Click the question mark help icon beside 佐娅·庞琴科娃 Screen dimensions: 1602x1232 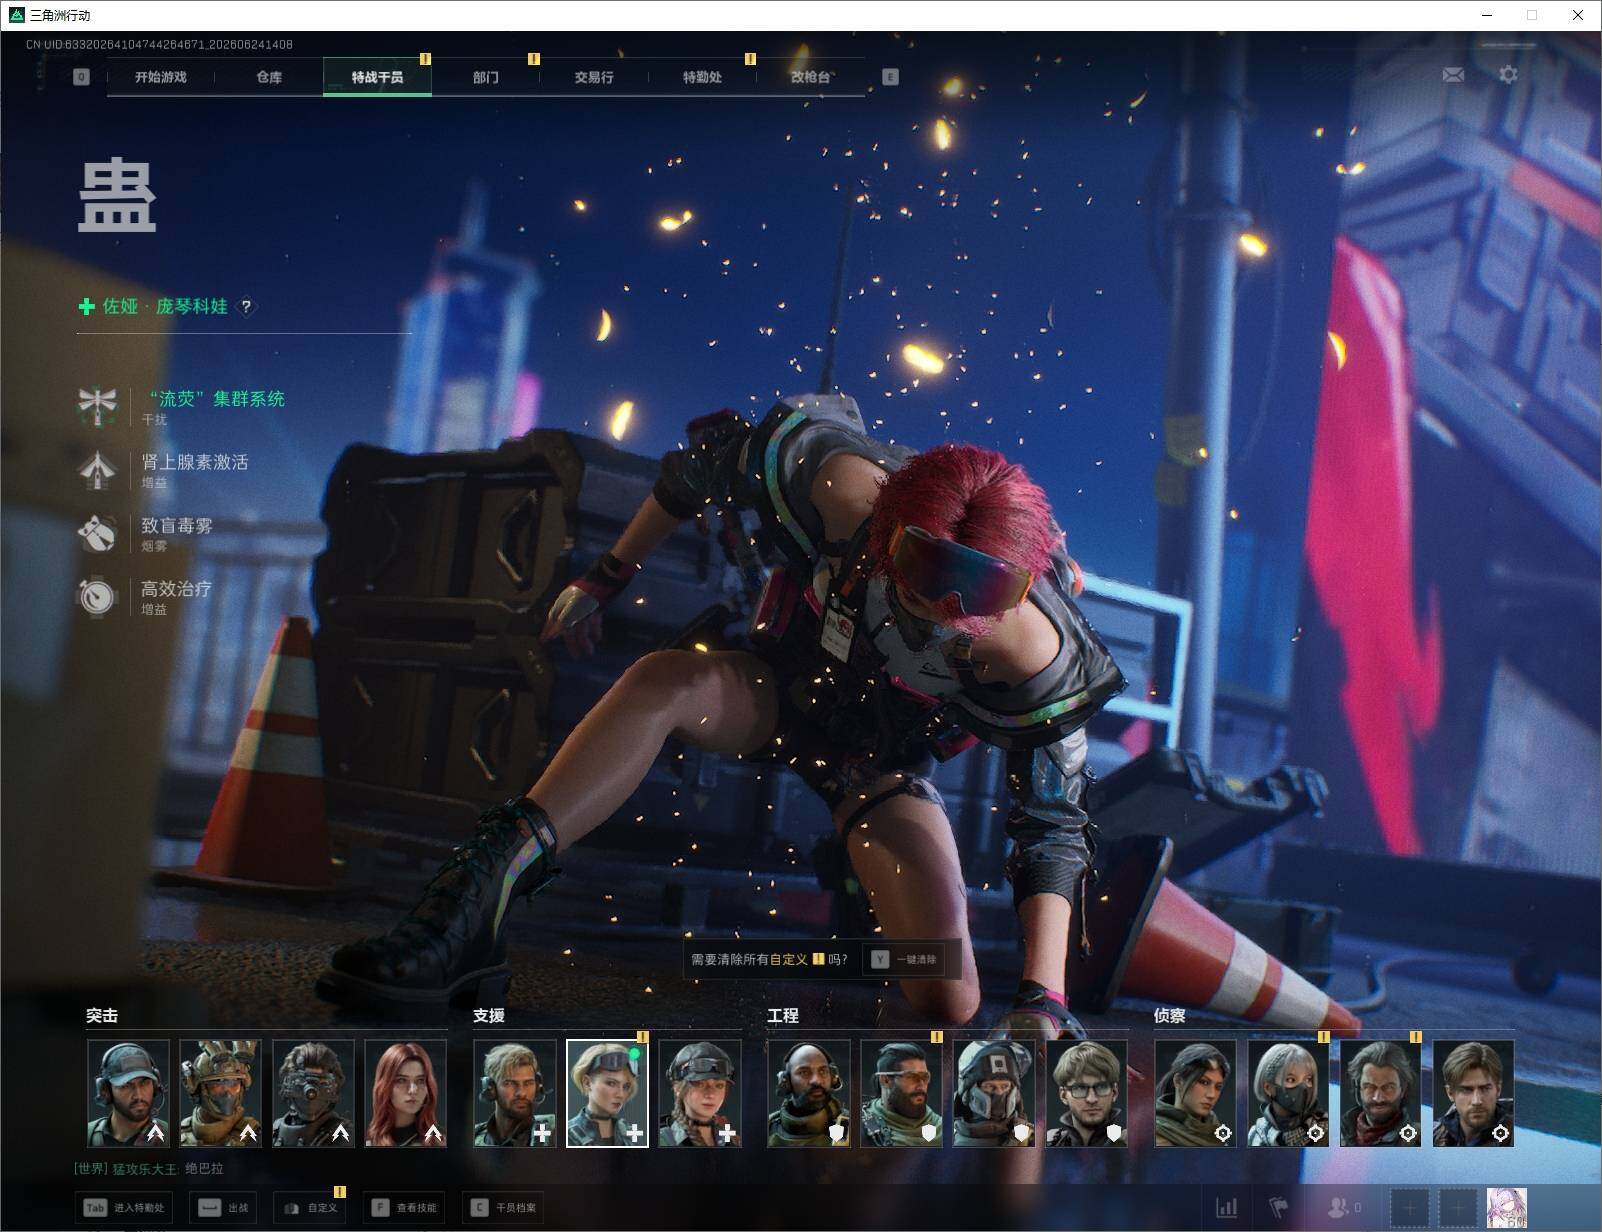click(x=246, y=307)
